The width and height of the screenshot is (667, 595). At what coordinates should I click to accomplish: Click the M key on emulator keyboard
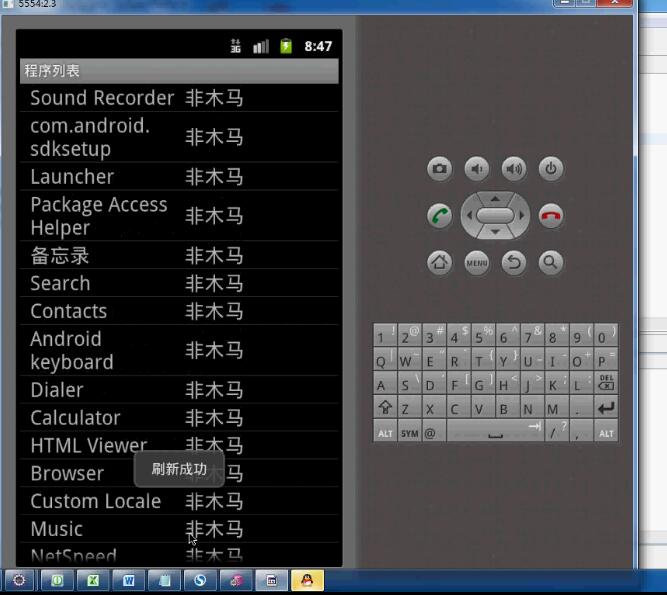point(557,407)
